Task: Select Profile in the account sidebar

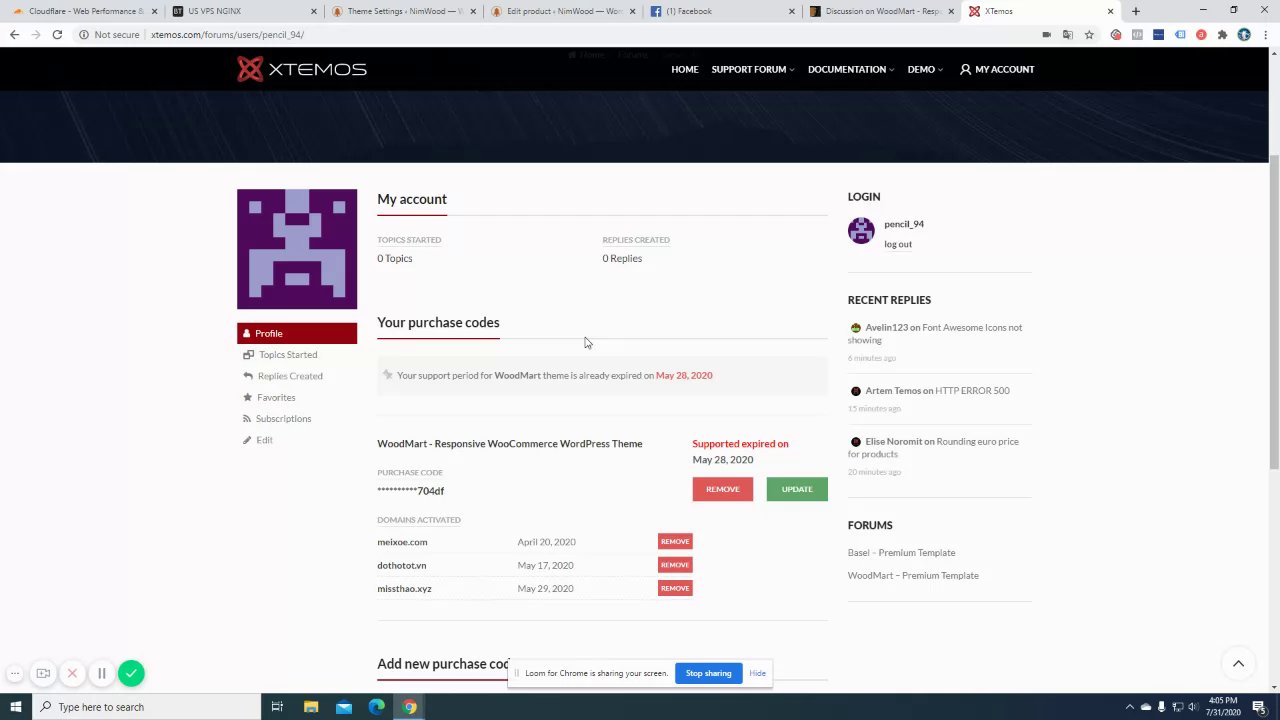Action: (297, 333)
